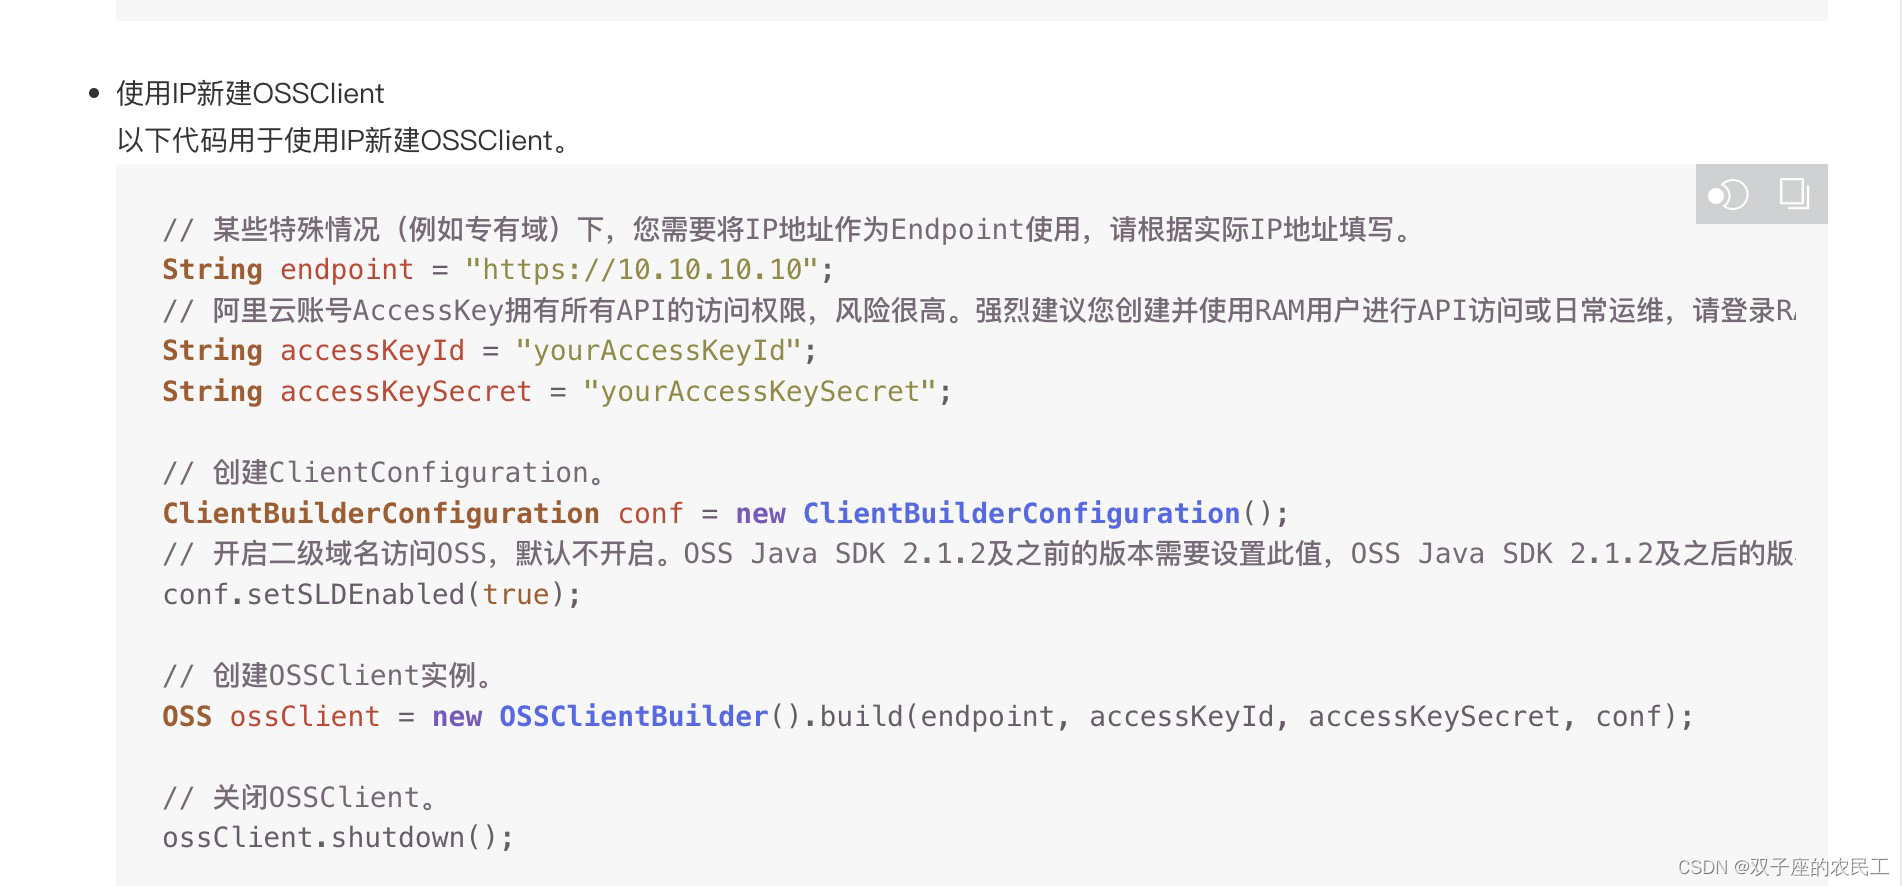The width and height of the screenshot is (1904, 886).
Task: Click the ossClient.shutdown() statement
Action: click(x=339, y=836)
